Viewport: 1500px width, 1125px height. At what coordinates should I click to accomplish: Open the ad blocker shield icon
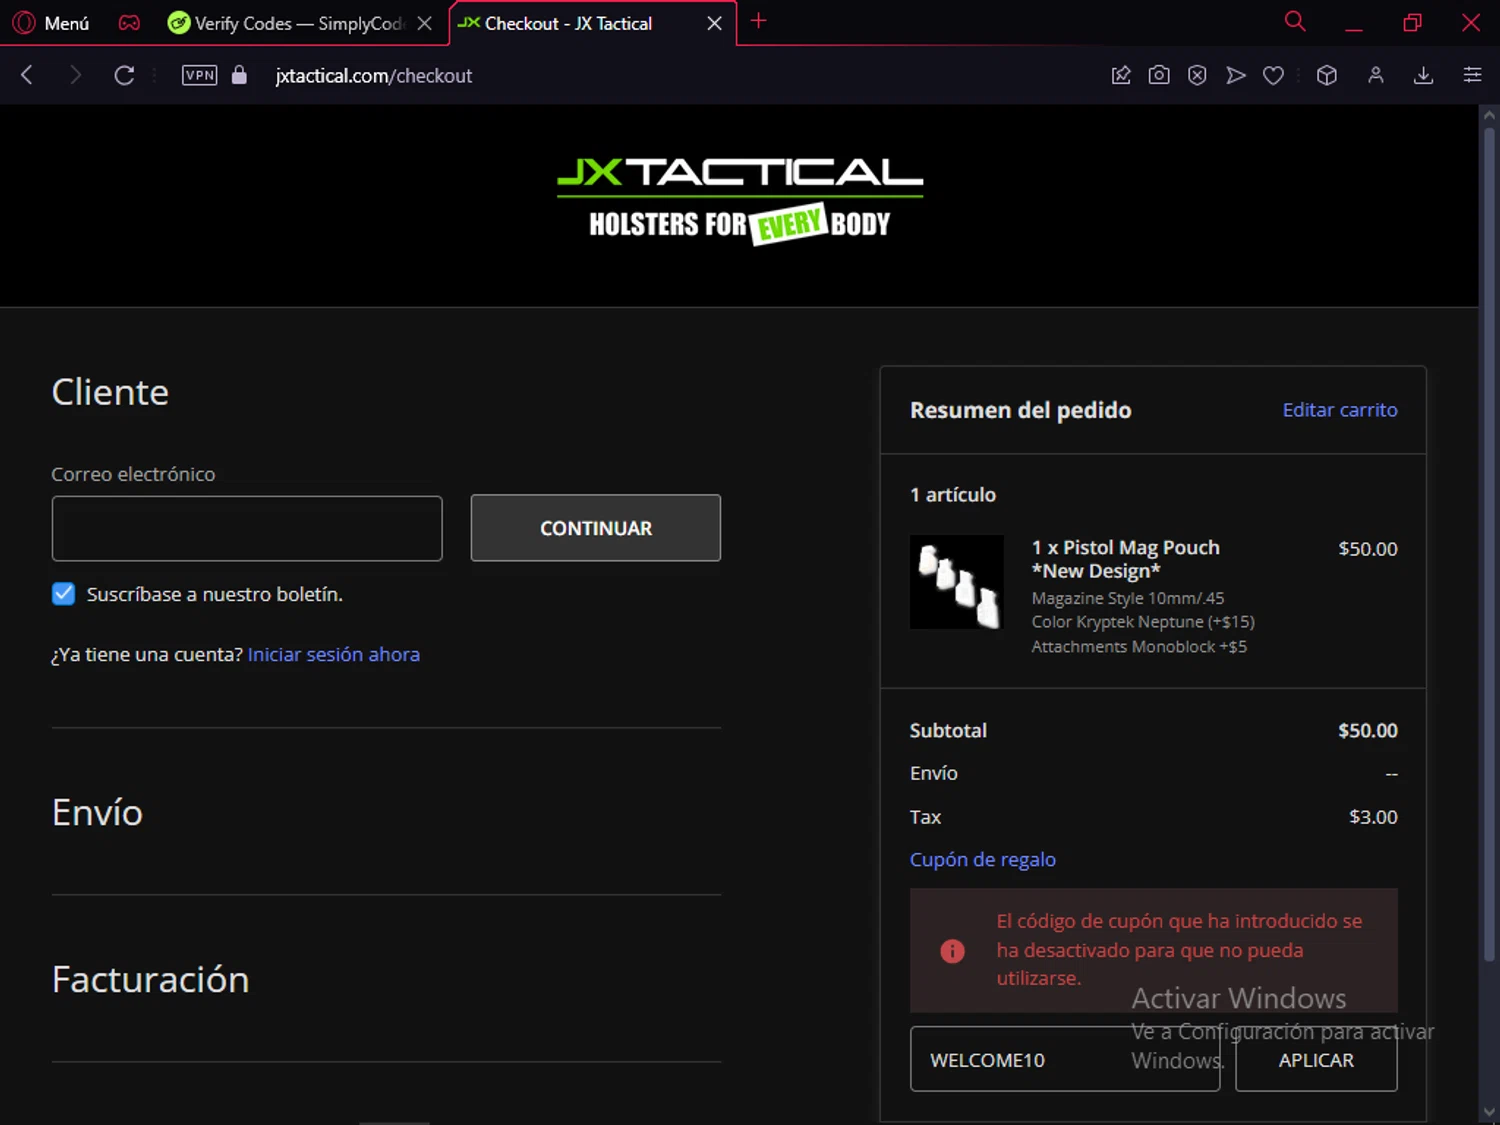[x=1197, y=75]
